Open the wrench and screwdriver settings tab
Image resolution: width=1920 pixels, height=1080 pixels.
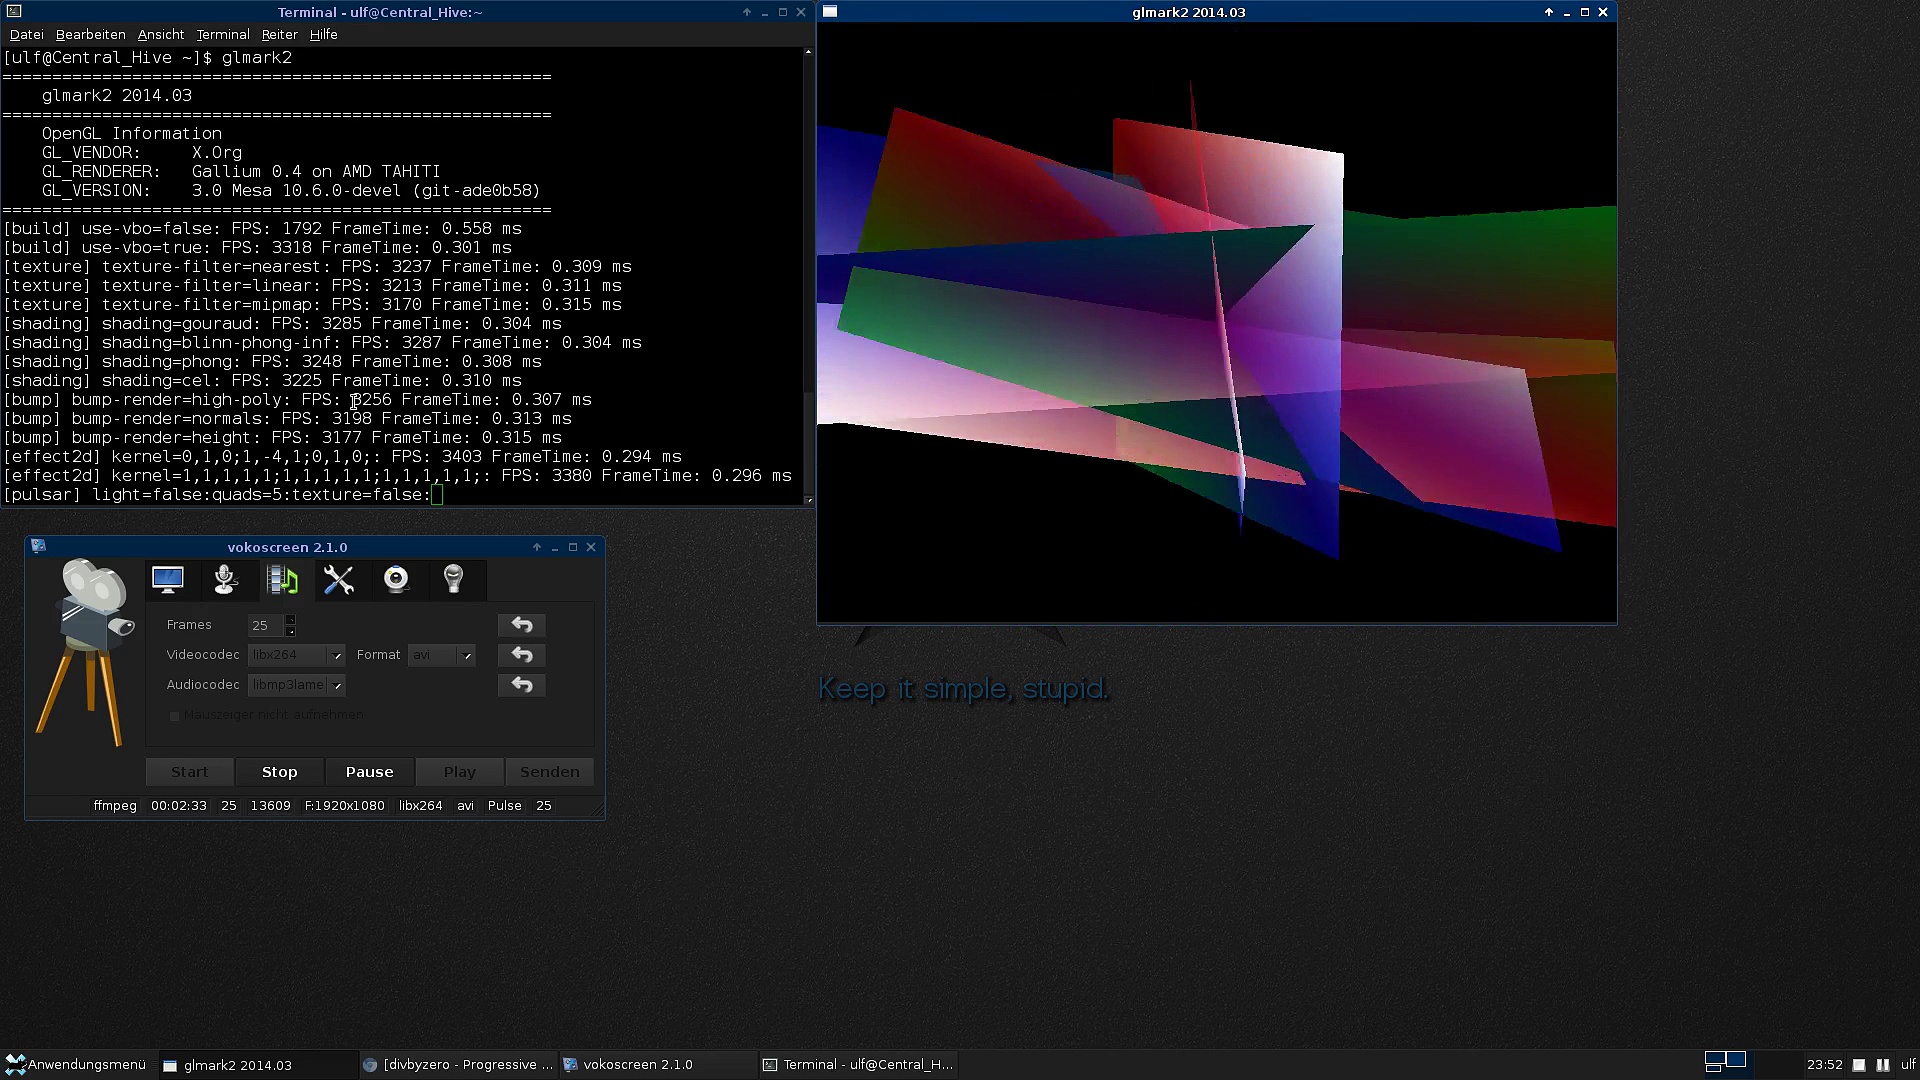coord(339,579)
